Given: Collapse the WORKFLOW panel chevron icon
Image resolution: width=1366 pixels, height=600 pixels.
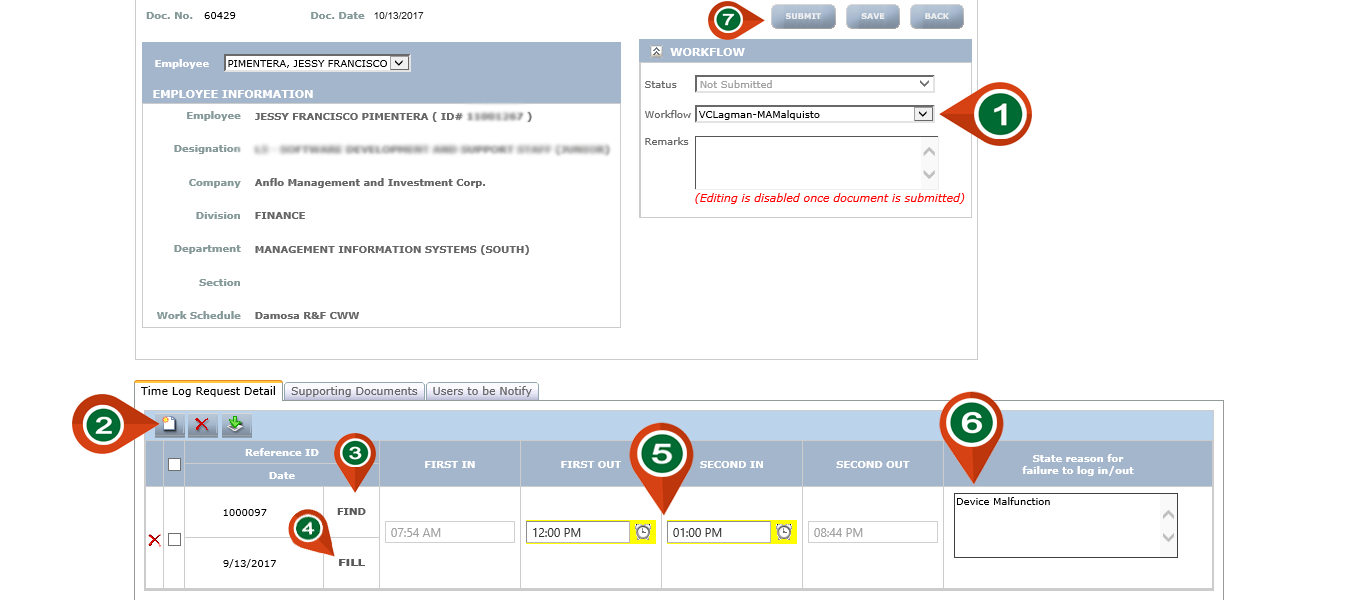Looking at the screenshot, I should pos(656,52).
